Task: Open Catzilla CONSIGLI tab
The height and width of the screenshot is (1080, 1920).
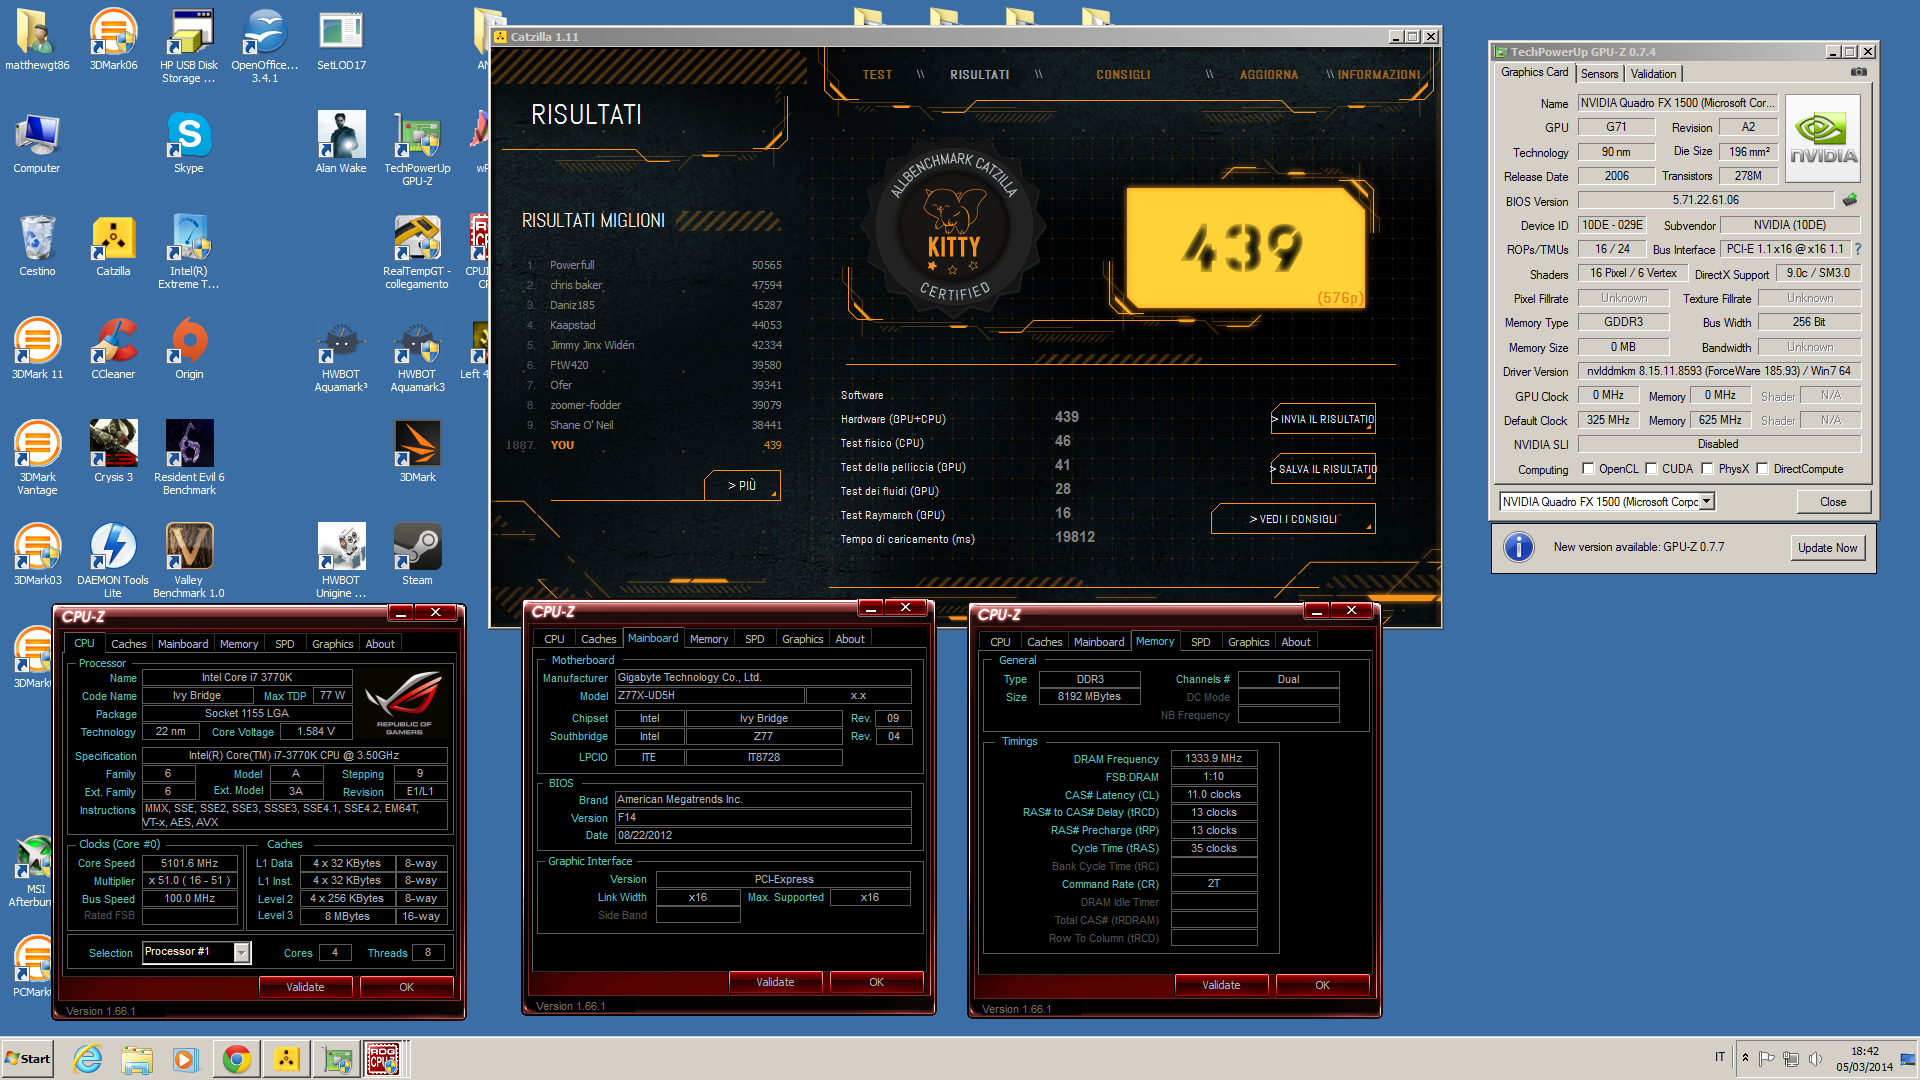Action: pyautogui.click(x=1123, y=75)
